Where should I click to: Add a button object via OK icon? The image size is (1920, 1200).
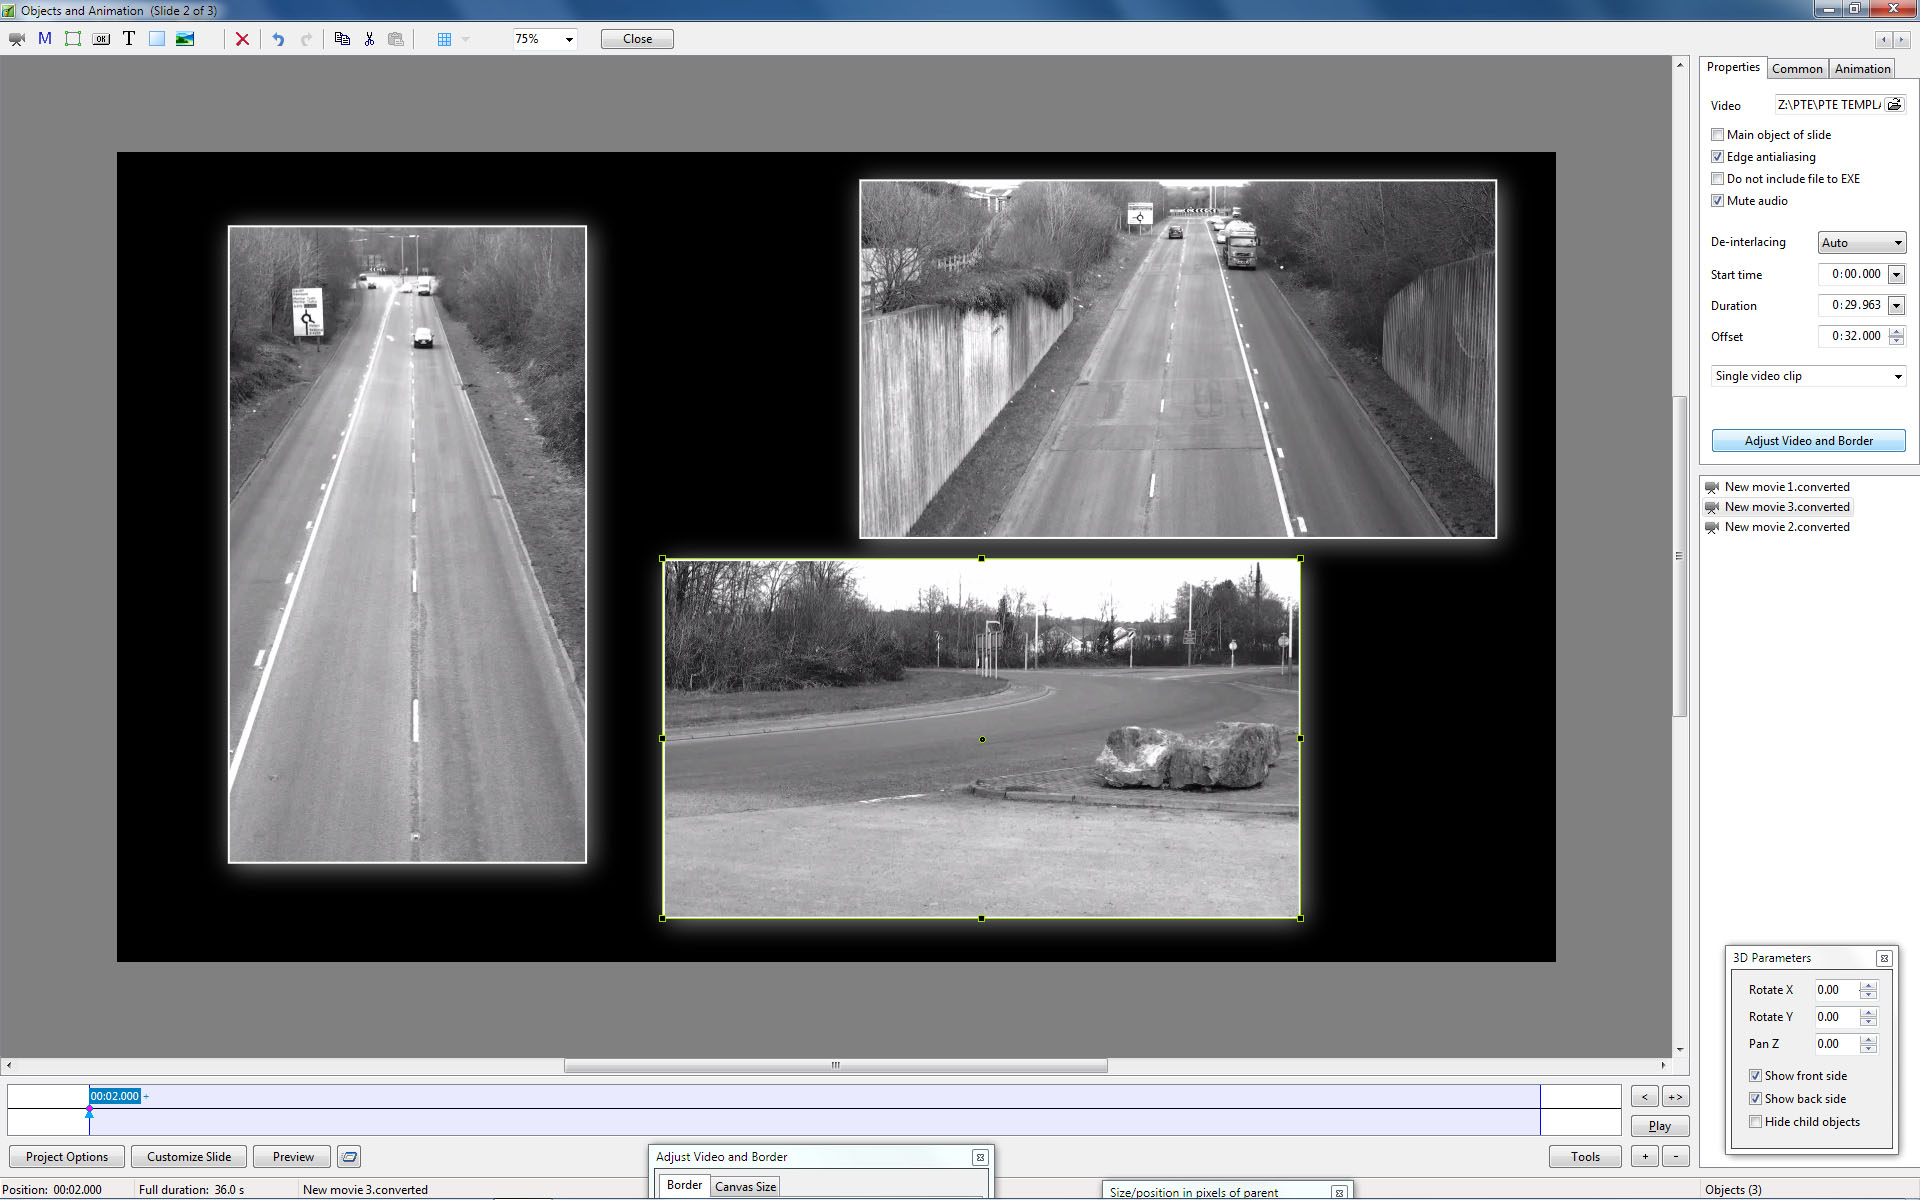101,39
